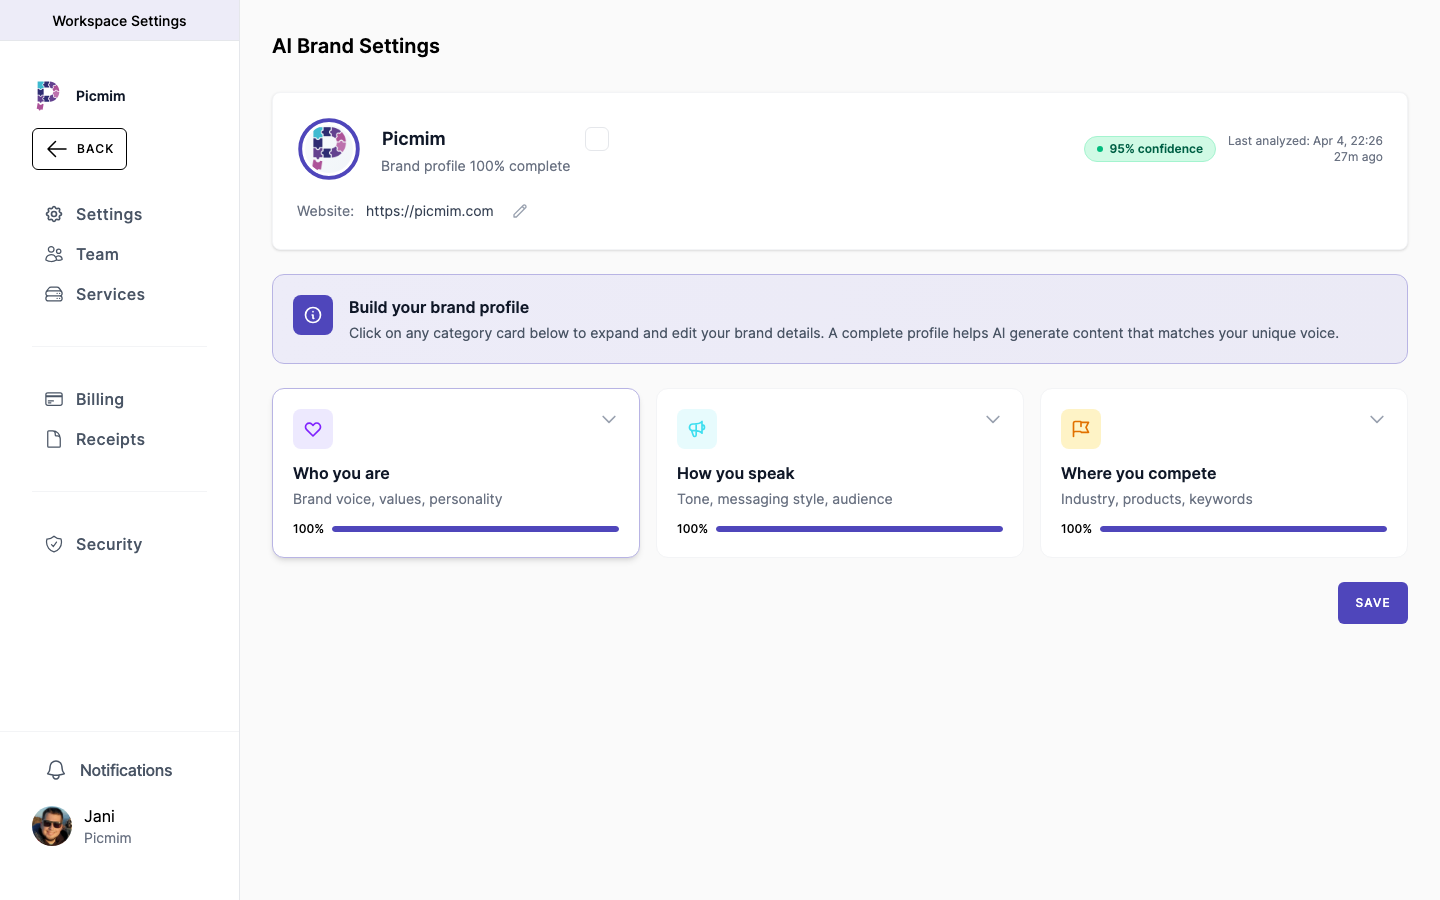This screenshot has height=900, width=1440.
Task: Click the heart icon on Who you are card
Action: pos(313,429)
